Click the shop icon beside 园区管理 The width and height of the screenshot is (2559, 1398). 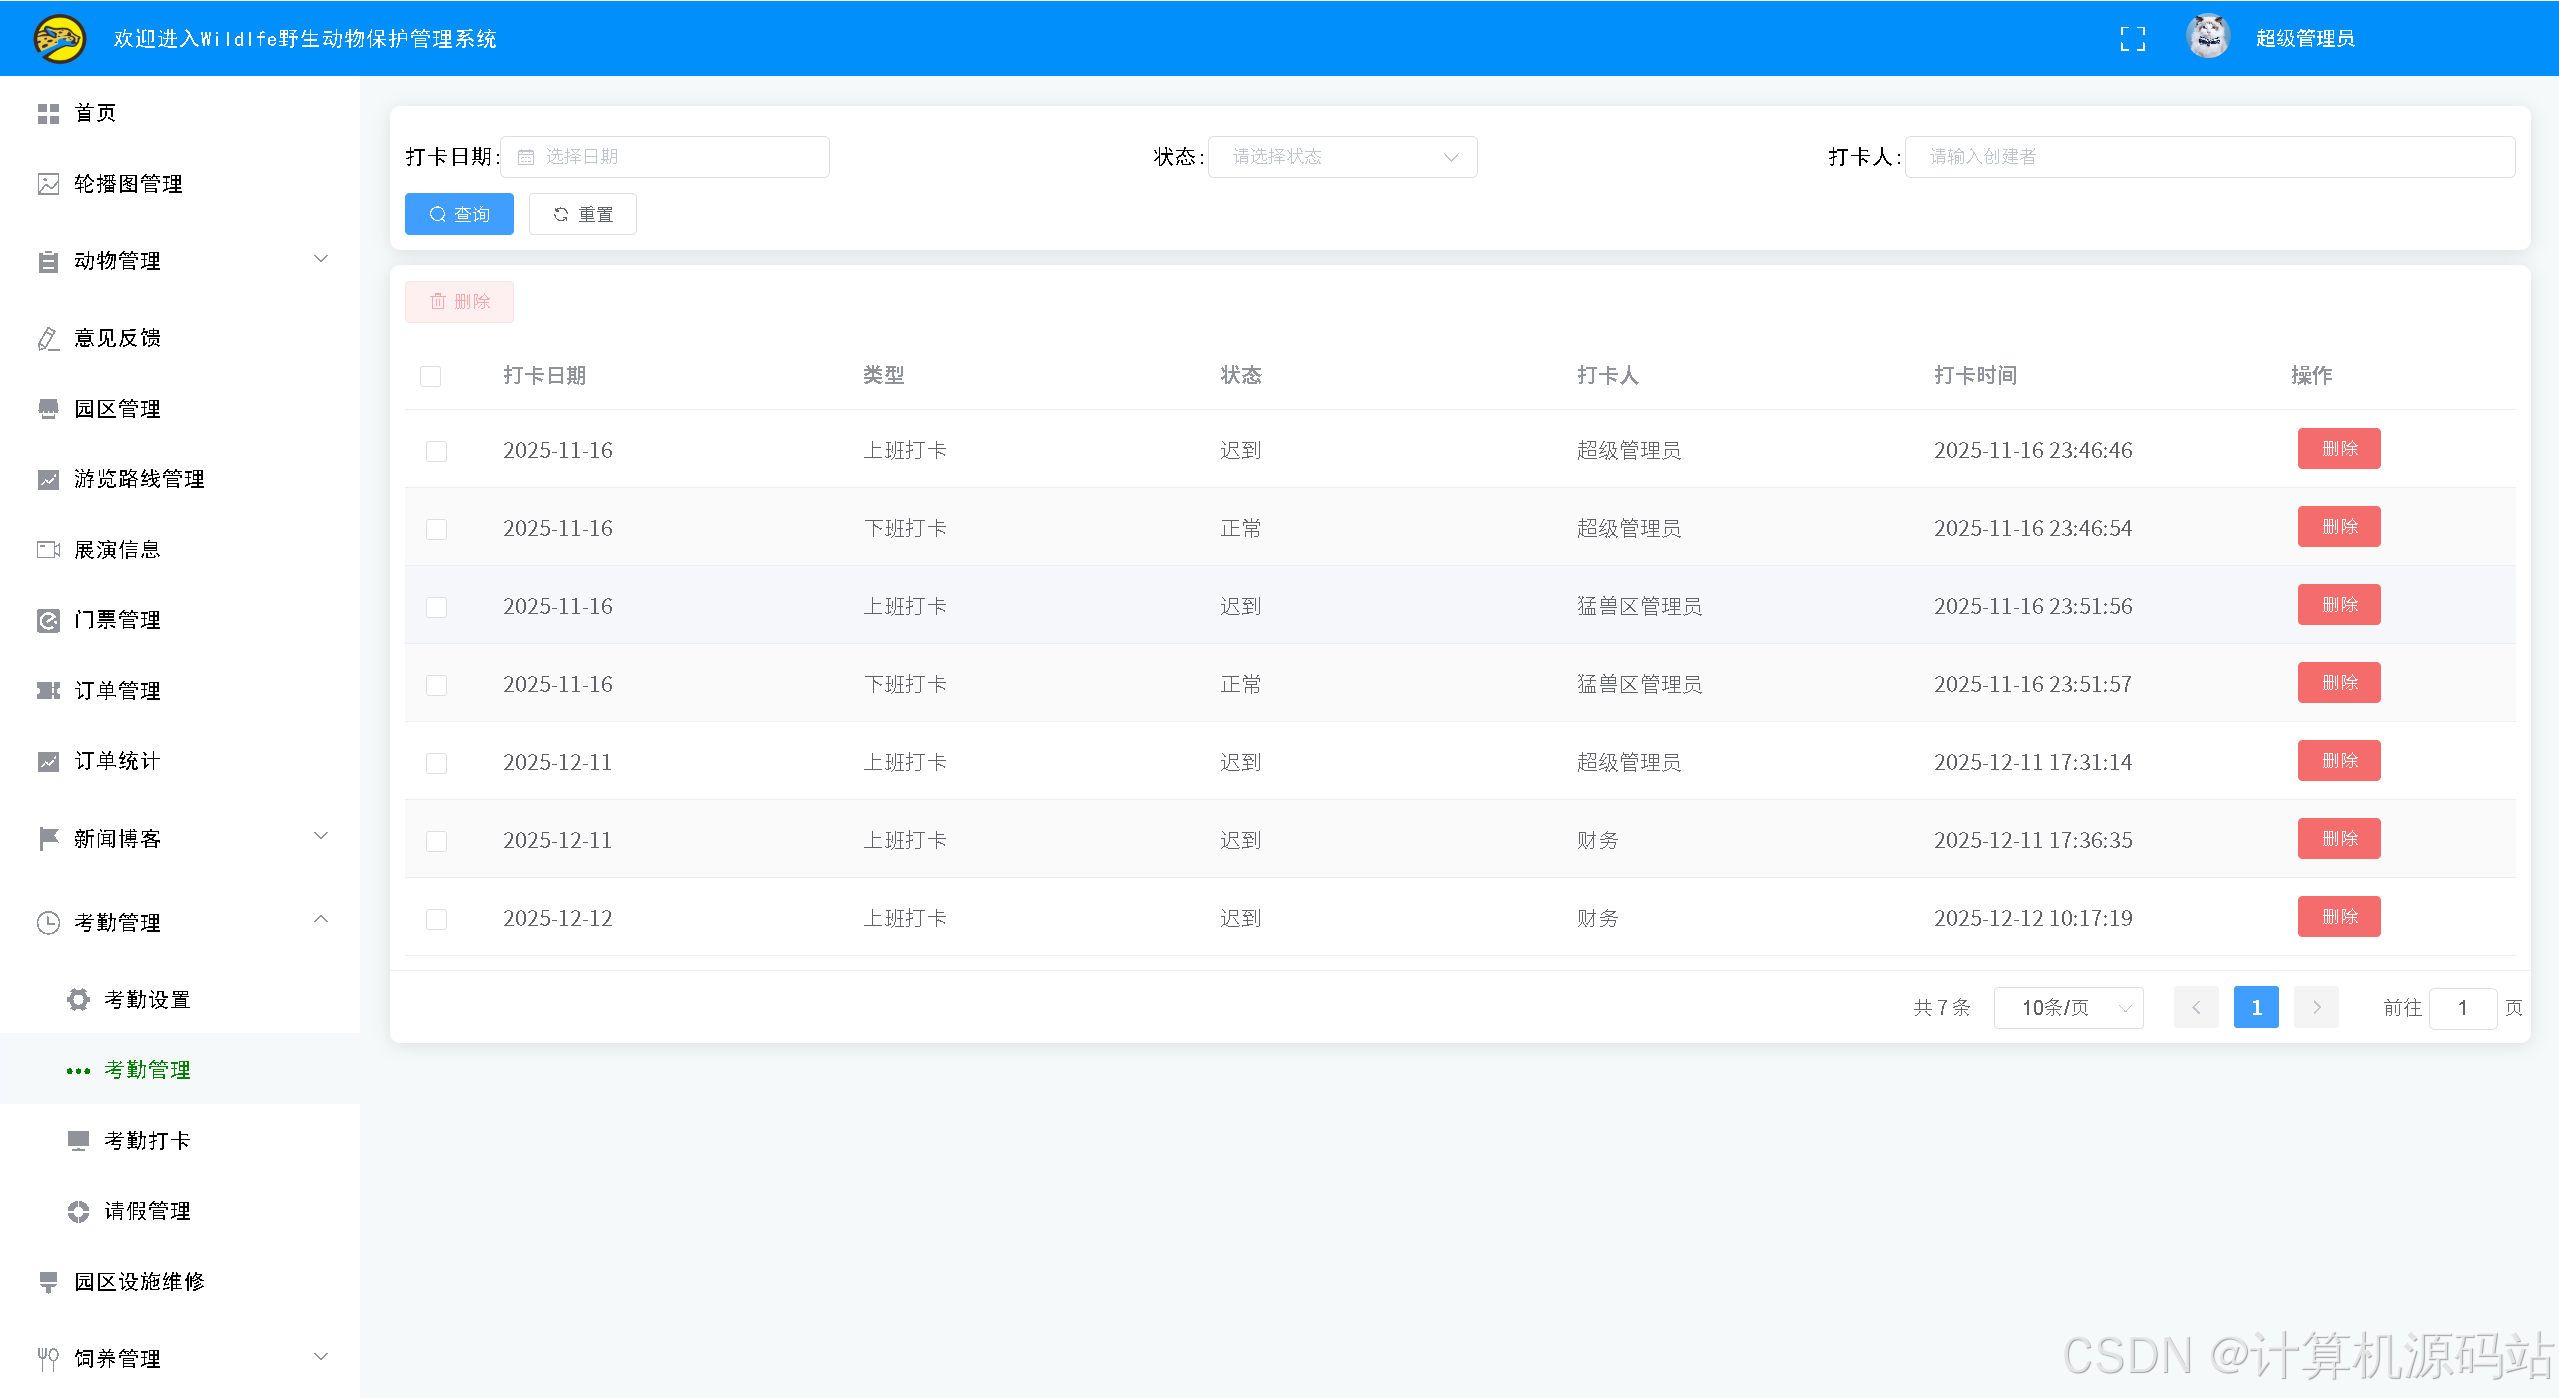pos(48,409)
